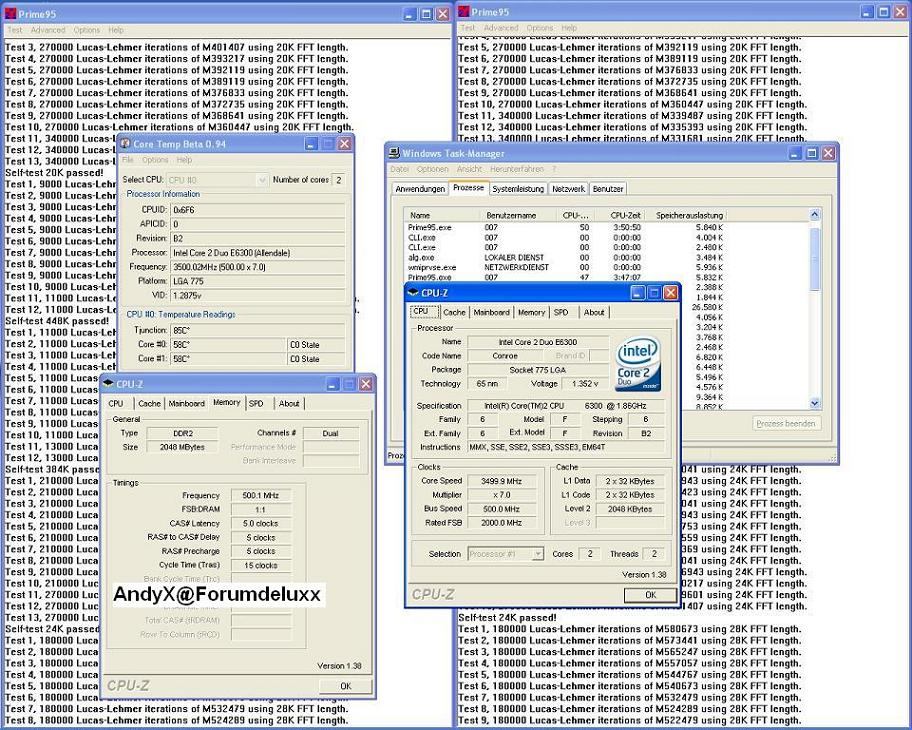Open the Advanced menu in the left Prime95 window
The width and height of the screenshot is (912, 730).
coord(48,30)
